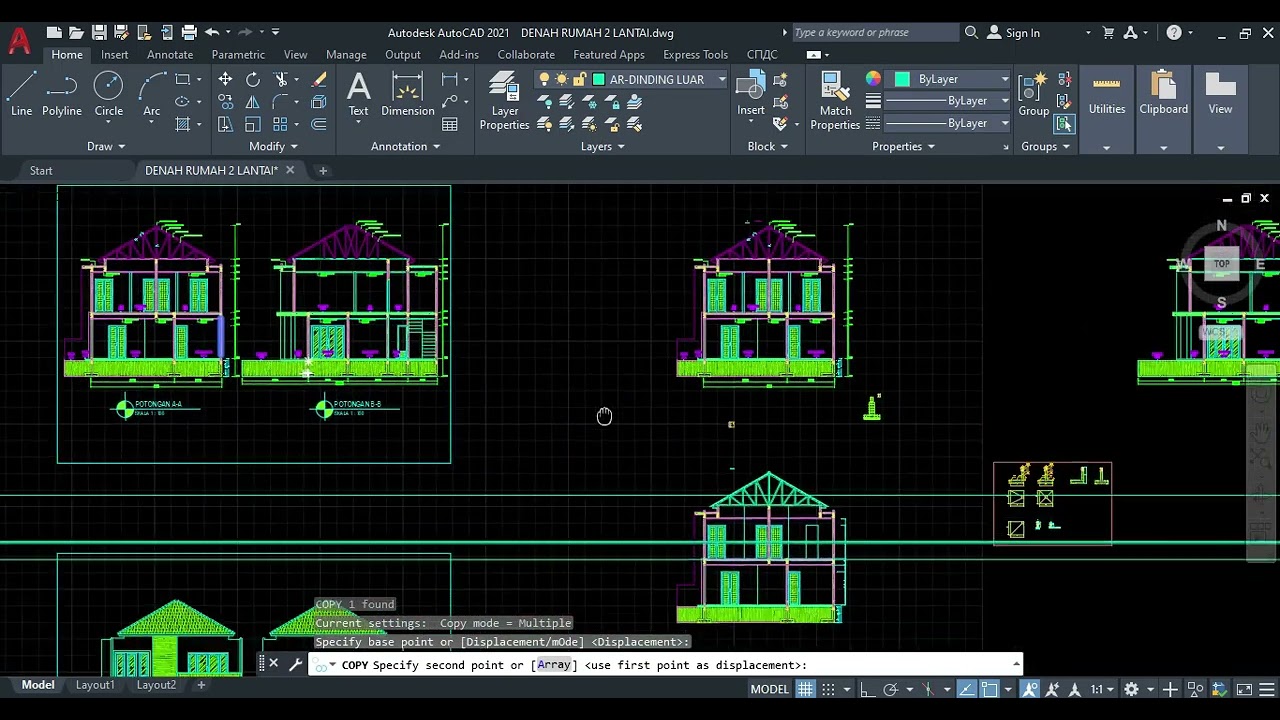1280x720 pixels.
Task: Expand the Draw panel
Action: coord(106,146)
